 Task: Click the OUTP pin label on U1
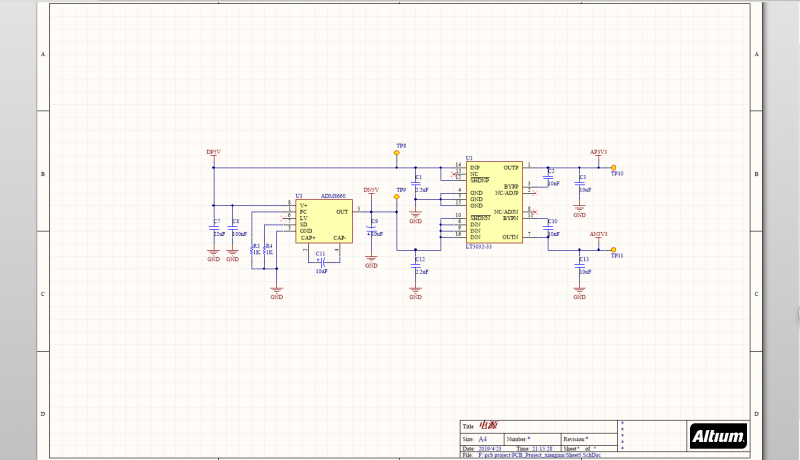(511, 168)
